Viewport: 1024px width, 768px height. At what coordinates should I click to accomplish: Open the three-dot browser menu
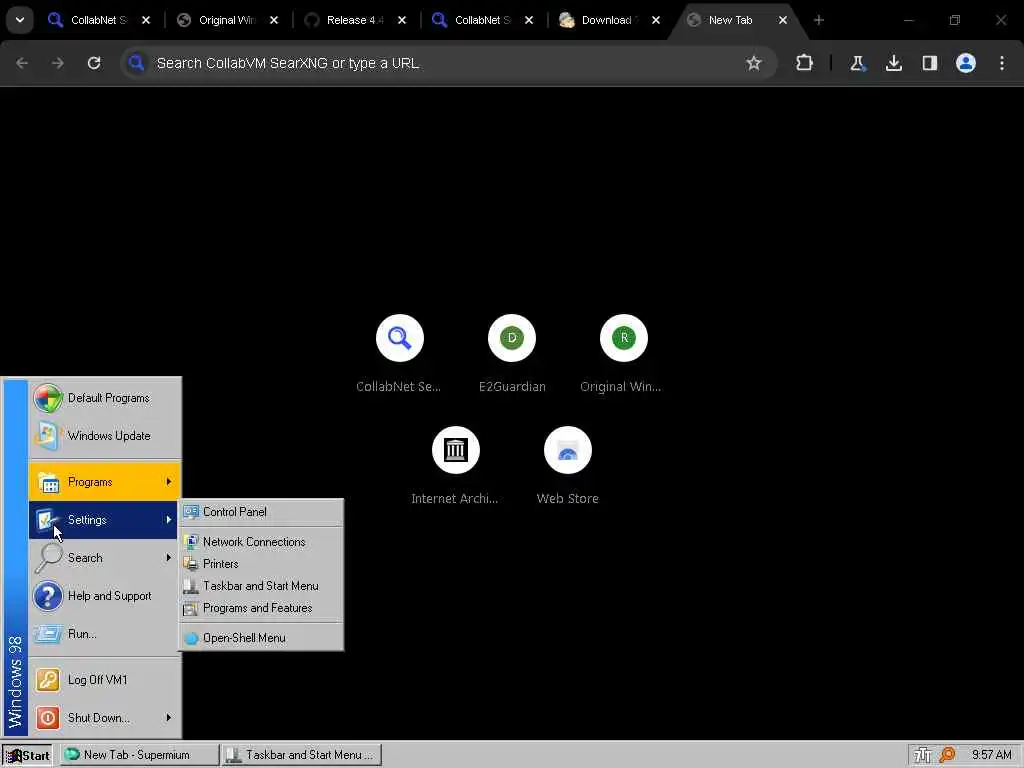coord(1002,63)
